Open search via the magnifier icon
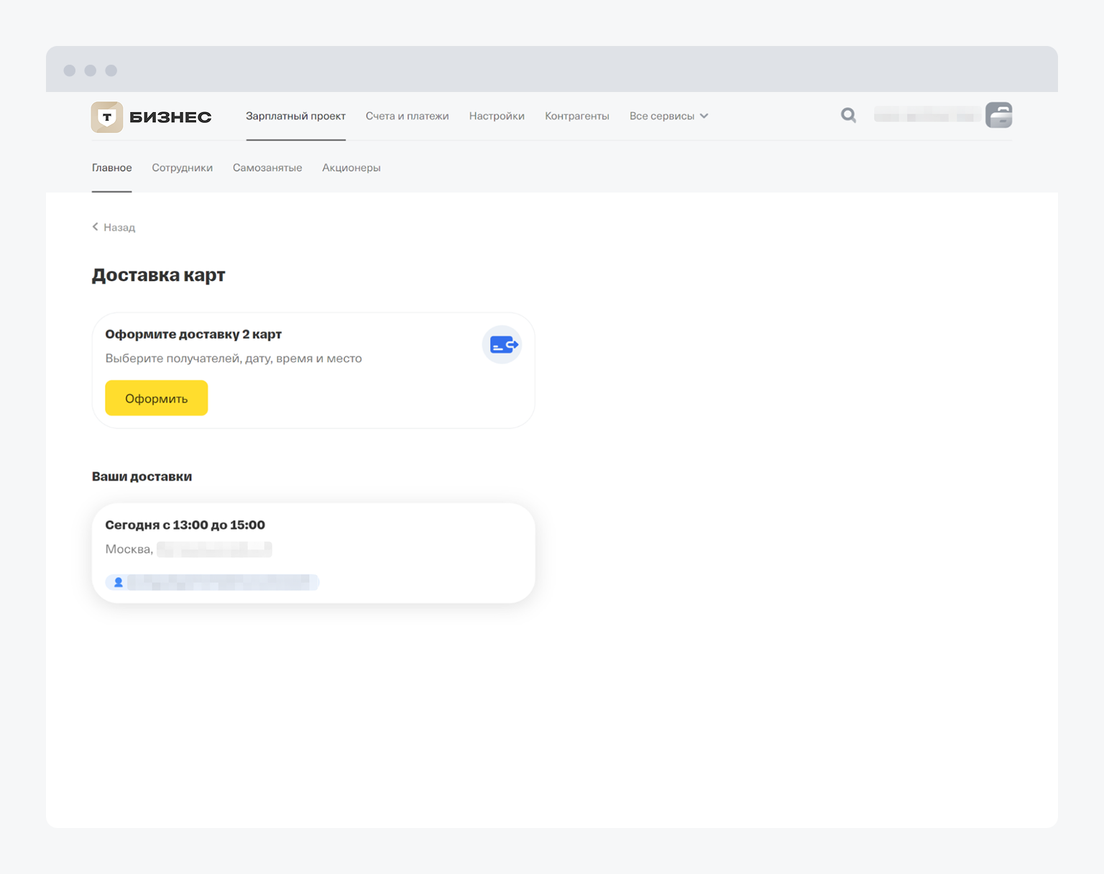This screenshot has height=874, width=1104. [848, 116]
